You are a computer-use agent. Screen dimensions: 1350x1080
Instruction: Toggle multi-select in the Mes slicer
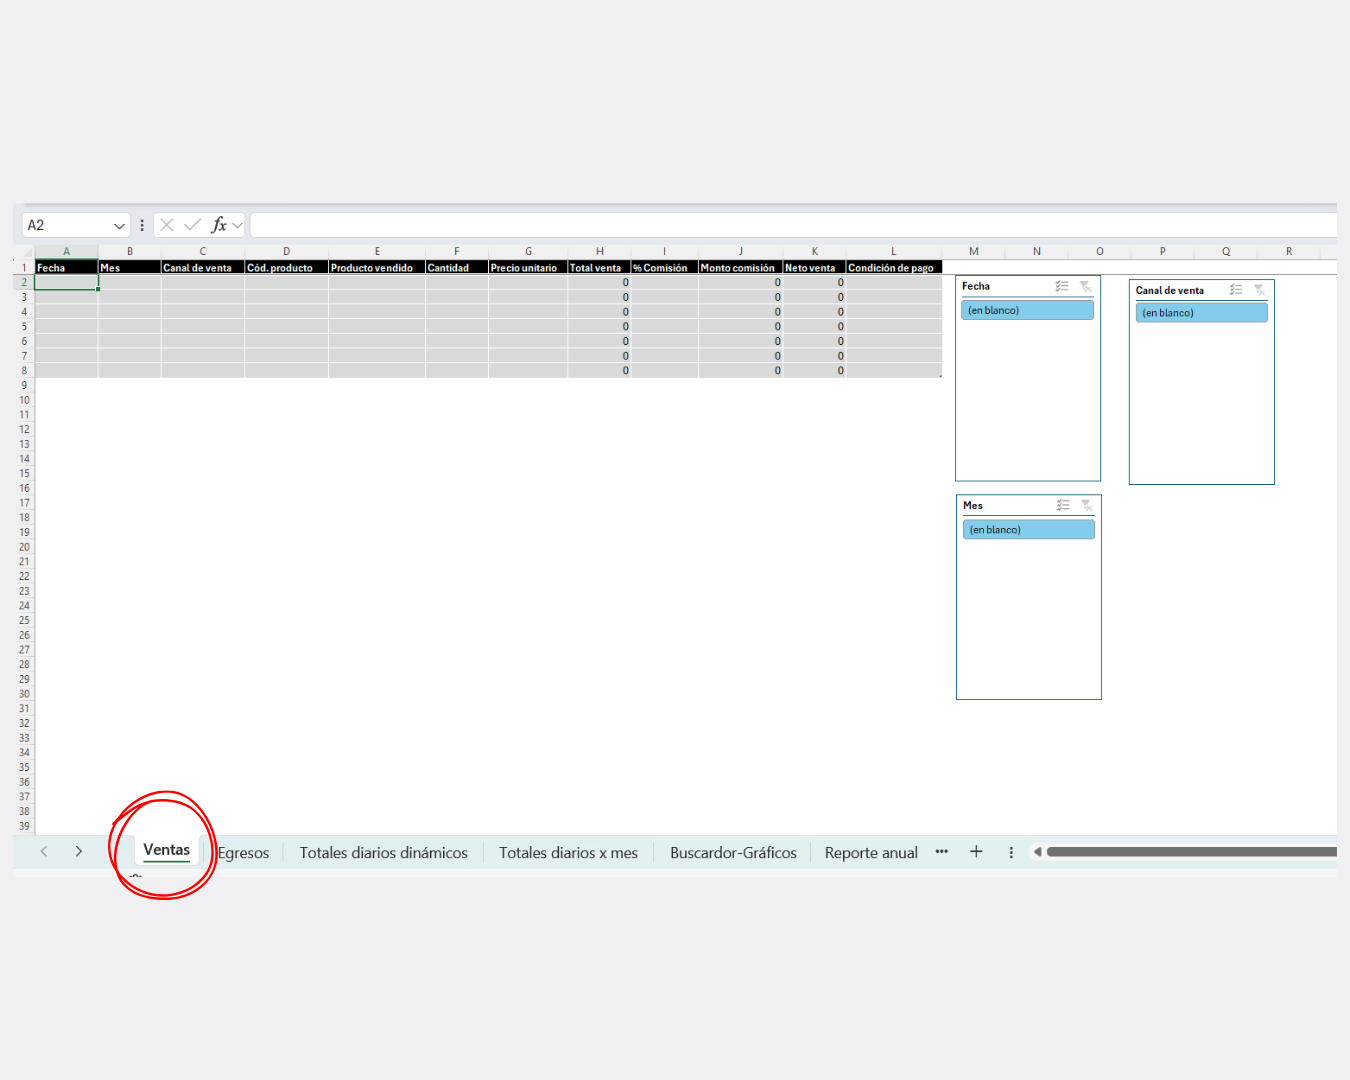coord(1063,506)
